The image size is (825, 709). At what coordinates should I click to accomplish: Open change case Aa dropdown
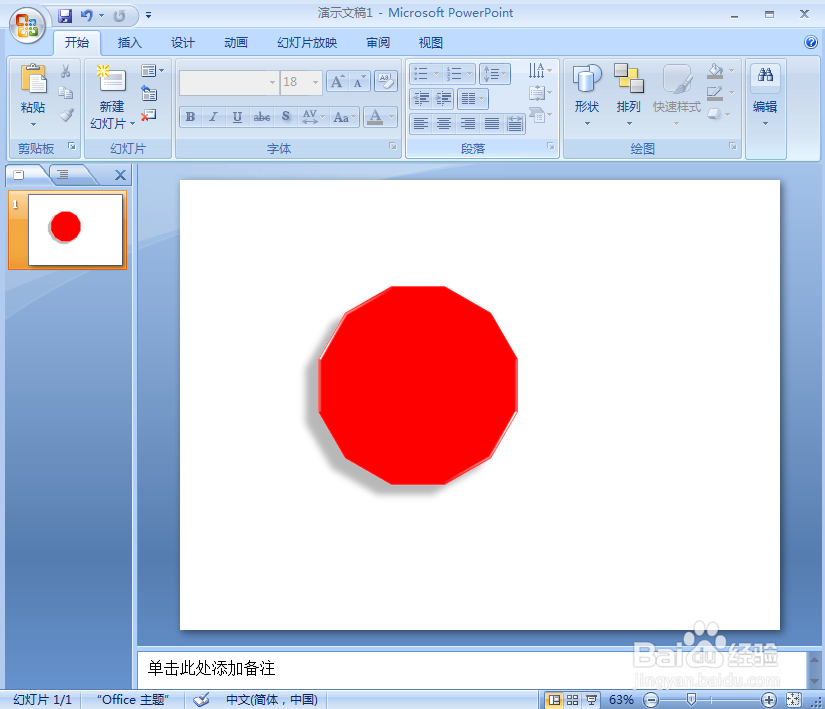[345, 117]
